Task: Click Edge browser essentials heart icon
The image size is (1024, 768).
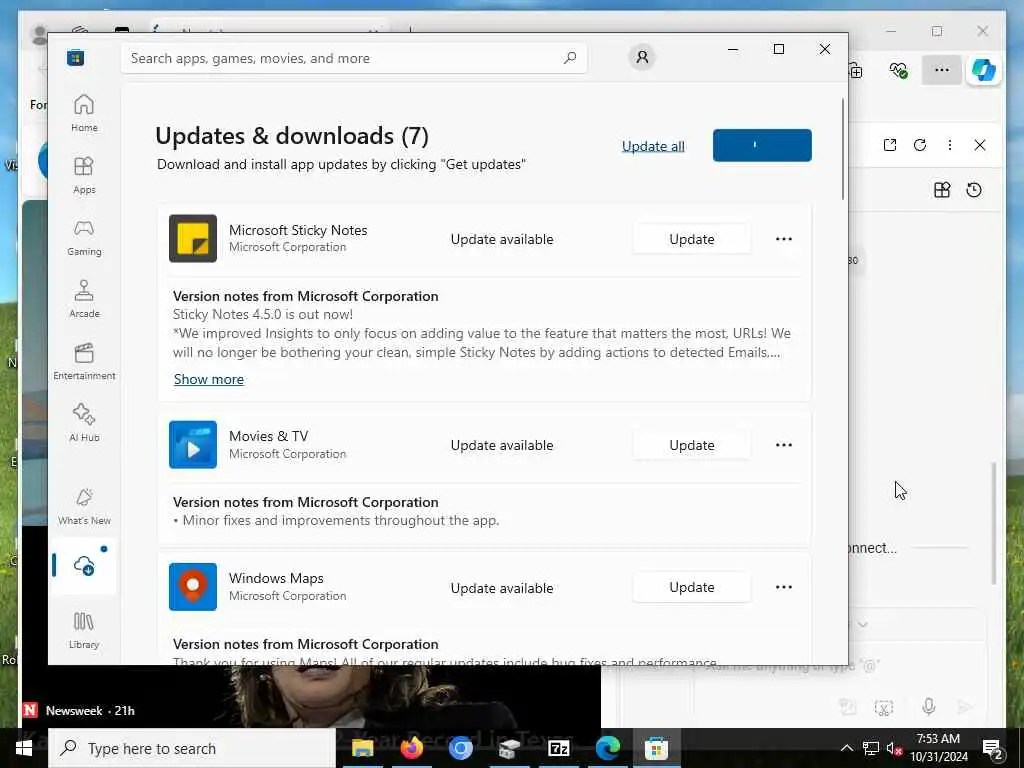Action: coord(899,69)
